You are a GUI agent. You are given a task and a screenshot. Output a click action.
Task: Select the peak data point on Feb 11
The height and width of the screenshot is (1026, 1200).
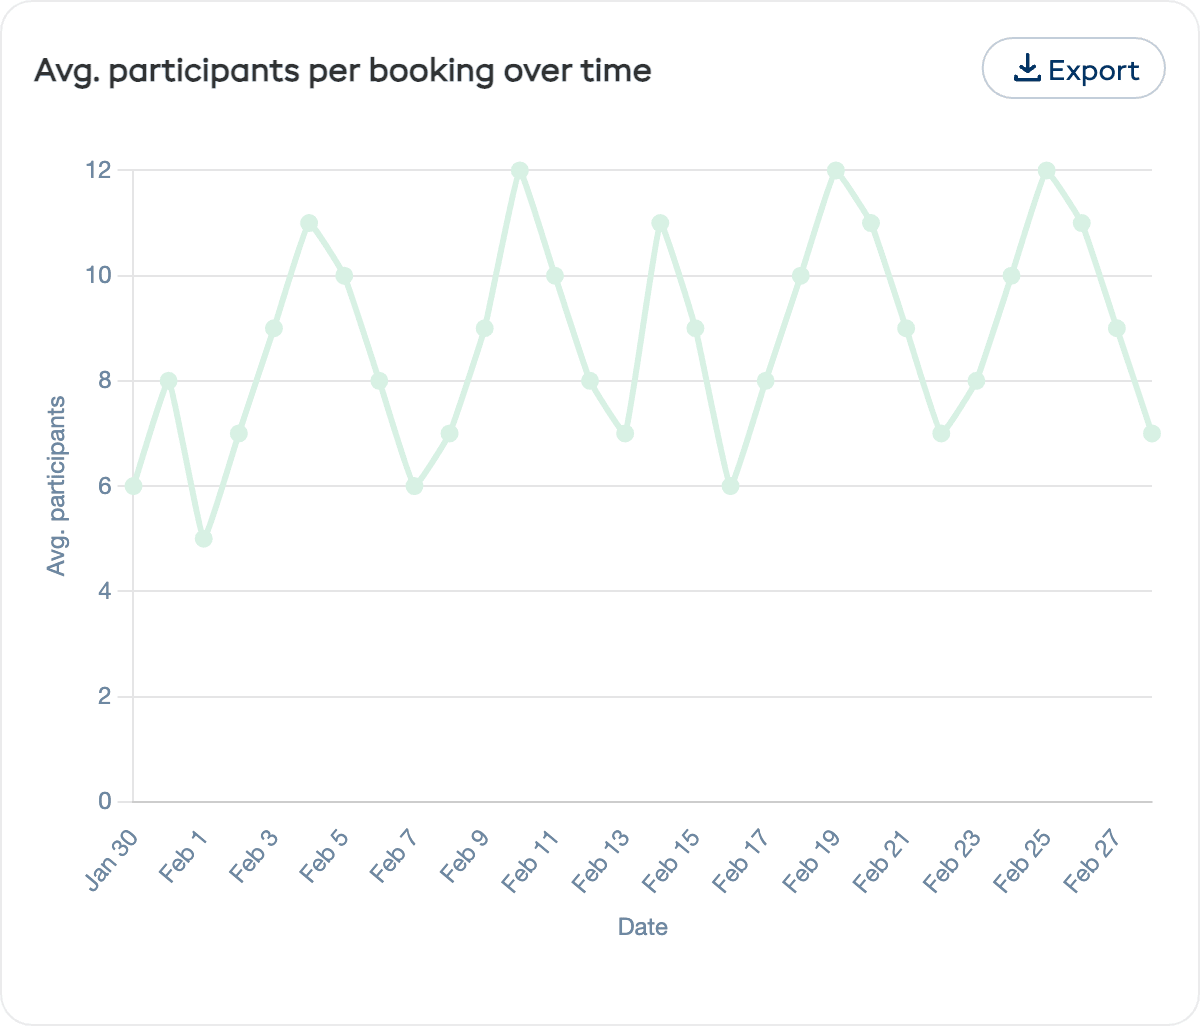tap(520, 170)
